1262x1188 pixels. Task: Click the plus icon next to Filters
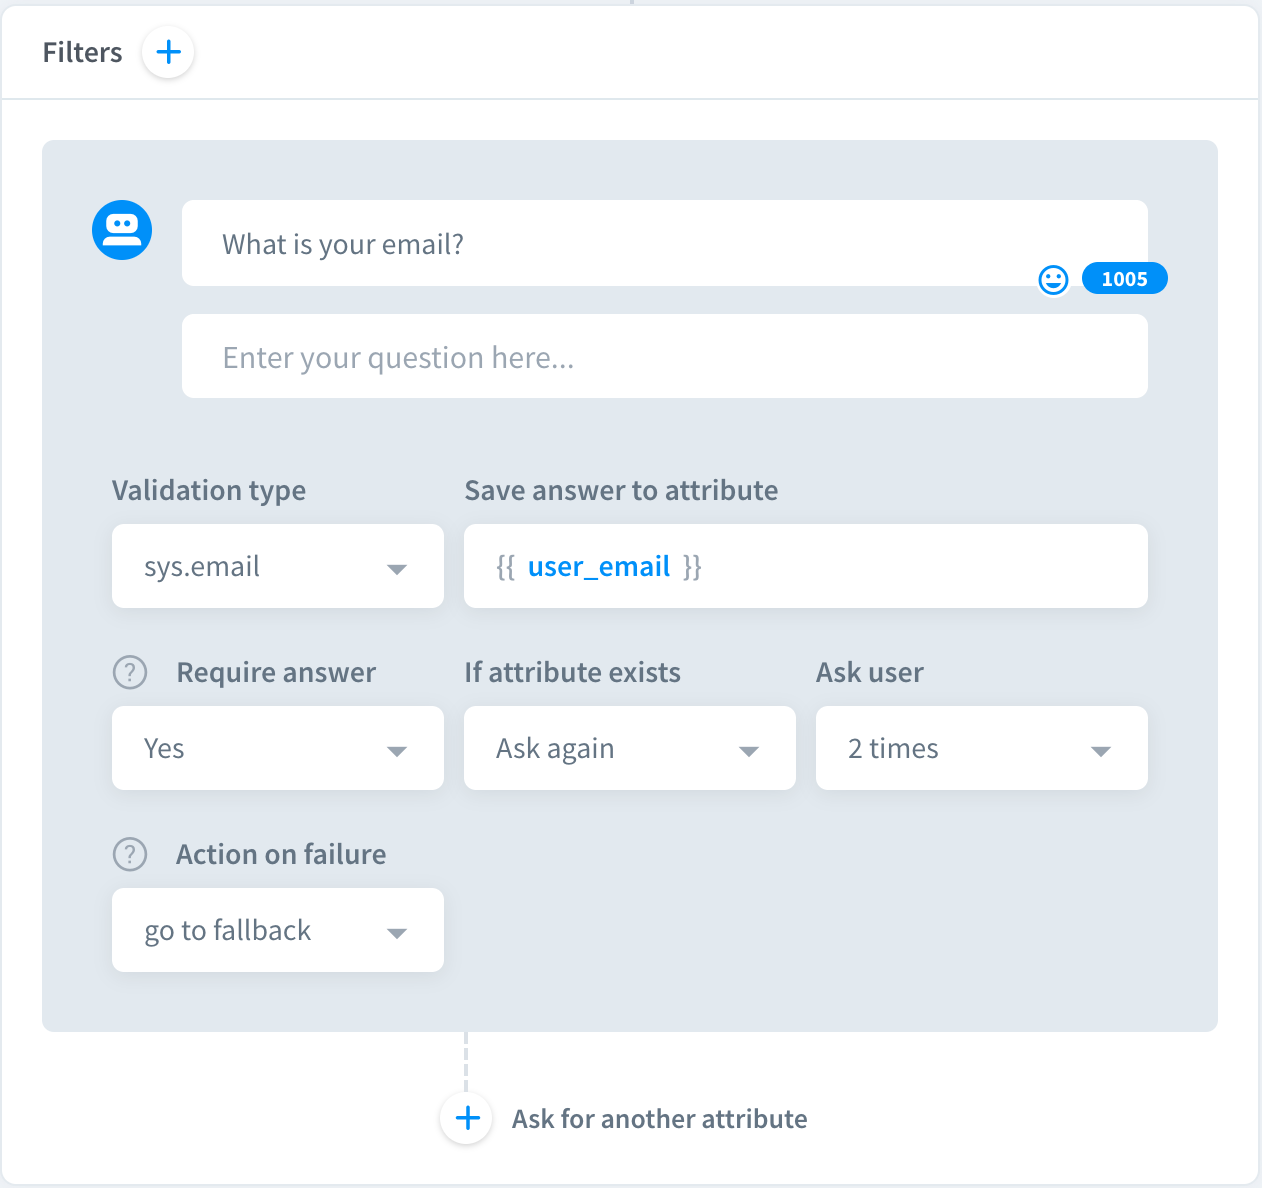(168, 52)
